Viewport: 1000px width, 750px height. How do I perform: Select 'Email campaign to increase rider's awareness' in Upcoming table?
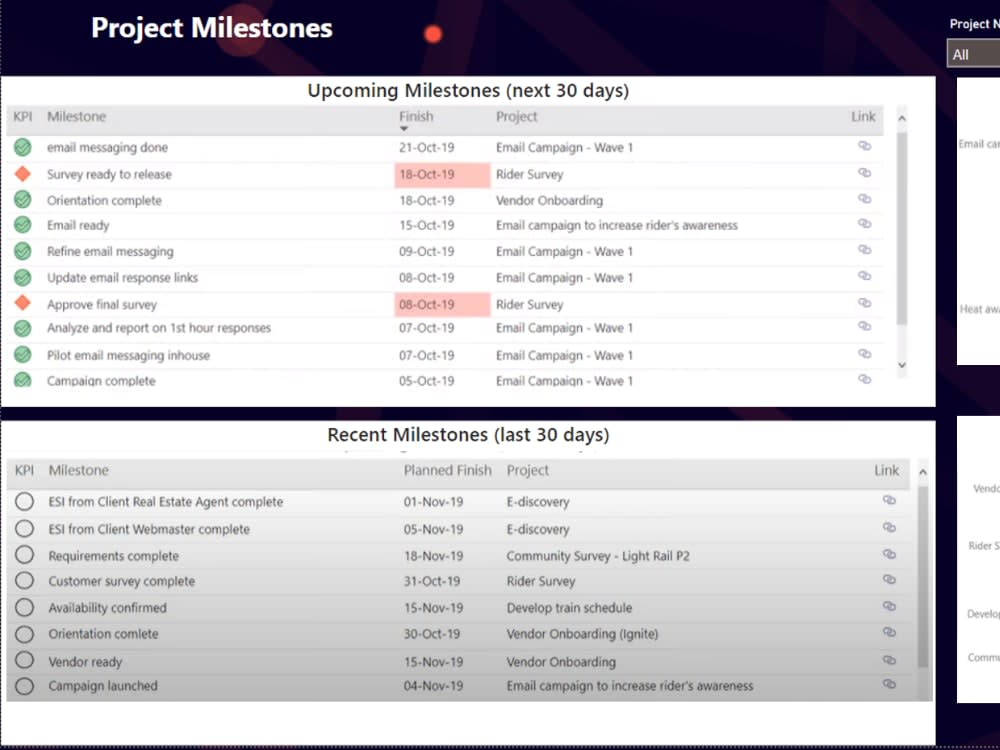pos(617,225)
